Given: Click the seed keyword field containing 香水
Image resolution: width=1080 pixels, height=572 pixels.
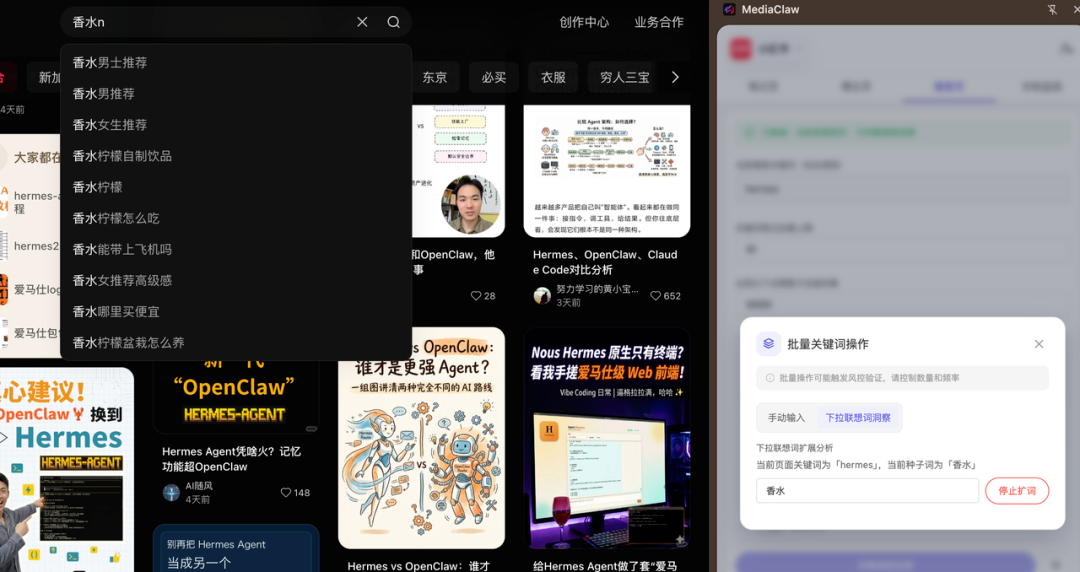Looking at the screenshot, I should 867,491.
